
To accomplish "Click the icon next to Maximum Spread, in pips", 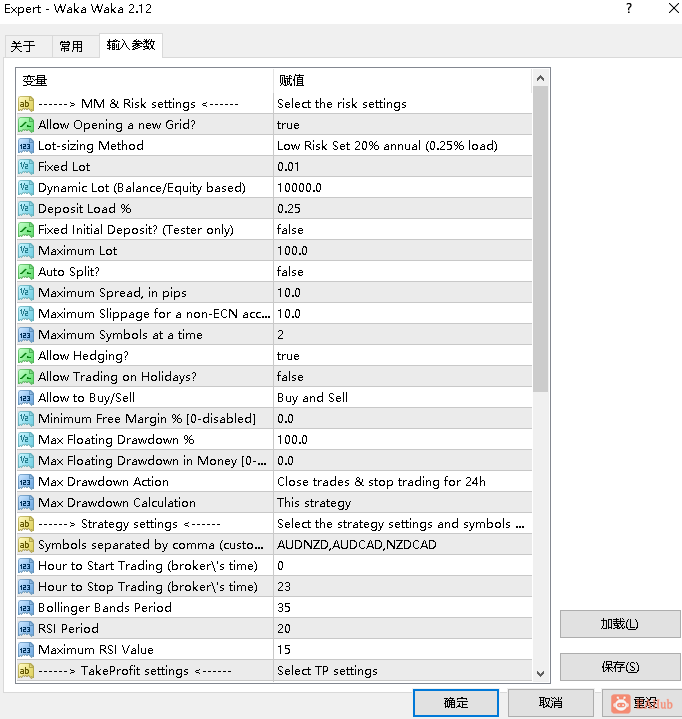I will point(26,293).
